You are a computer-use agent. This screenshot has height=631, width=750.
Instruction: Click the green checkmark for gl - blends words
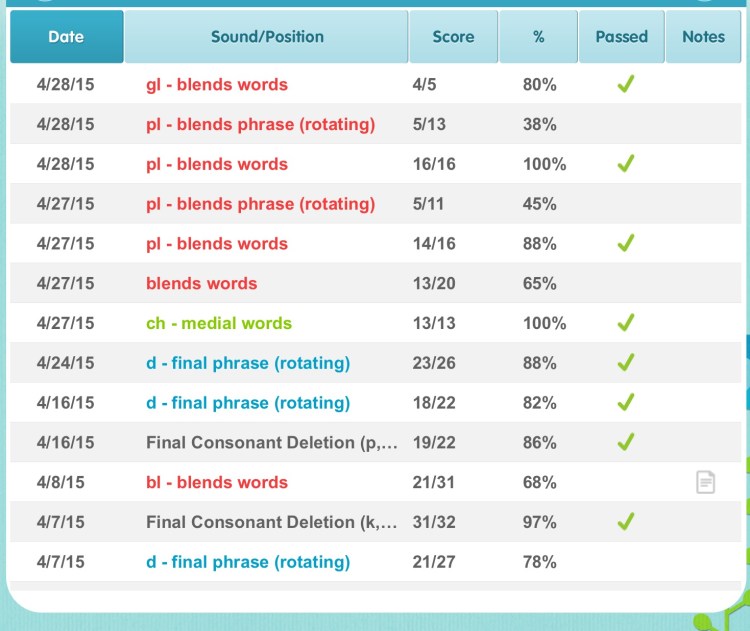625,85
